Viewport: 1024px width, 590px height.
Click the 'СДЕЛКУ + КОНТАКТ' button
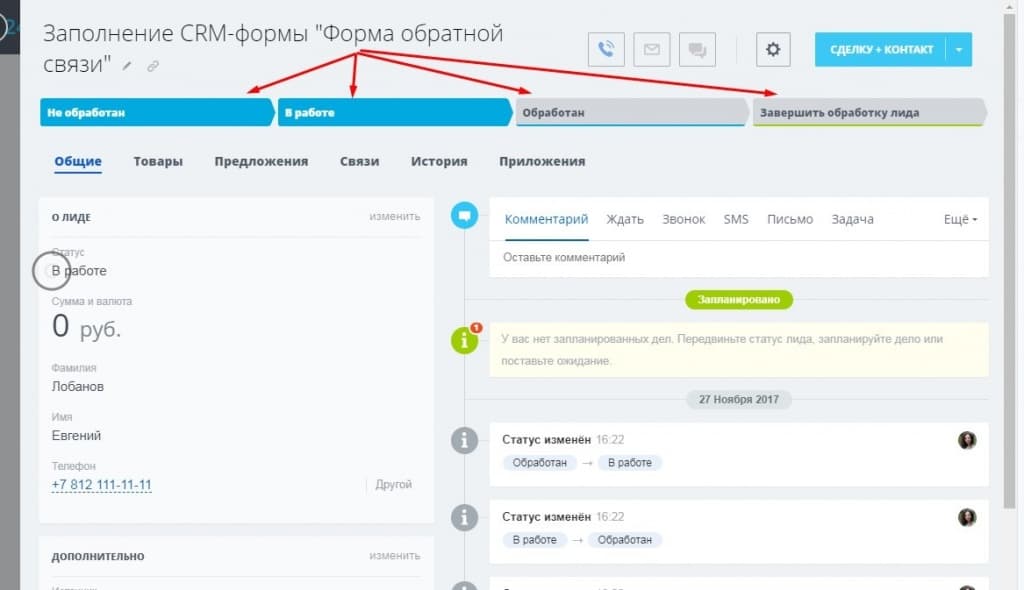tap(884, 48)
